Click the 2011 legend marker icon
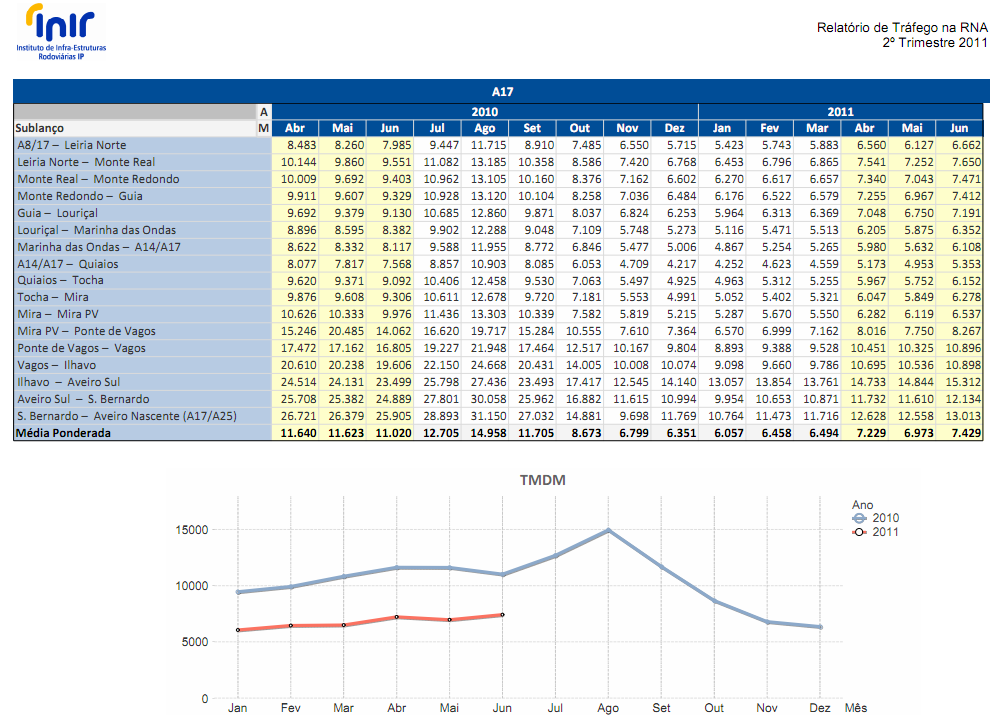 pos(859,532)
